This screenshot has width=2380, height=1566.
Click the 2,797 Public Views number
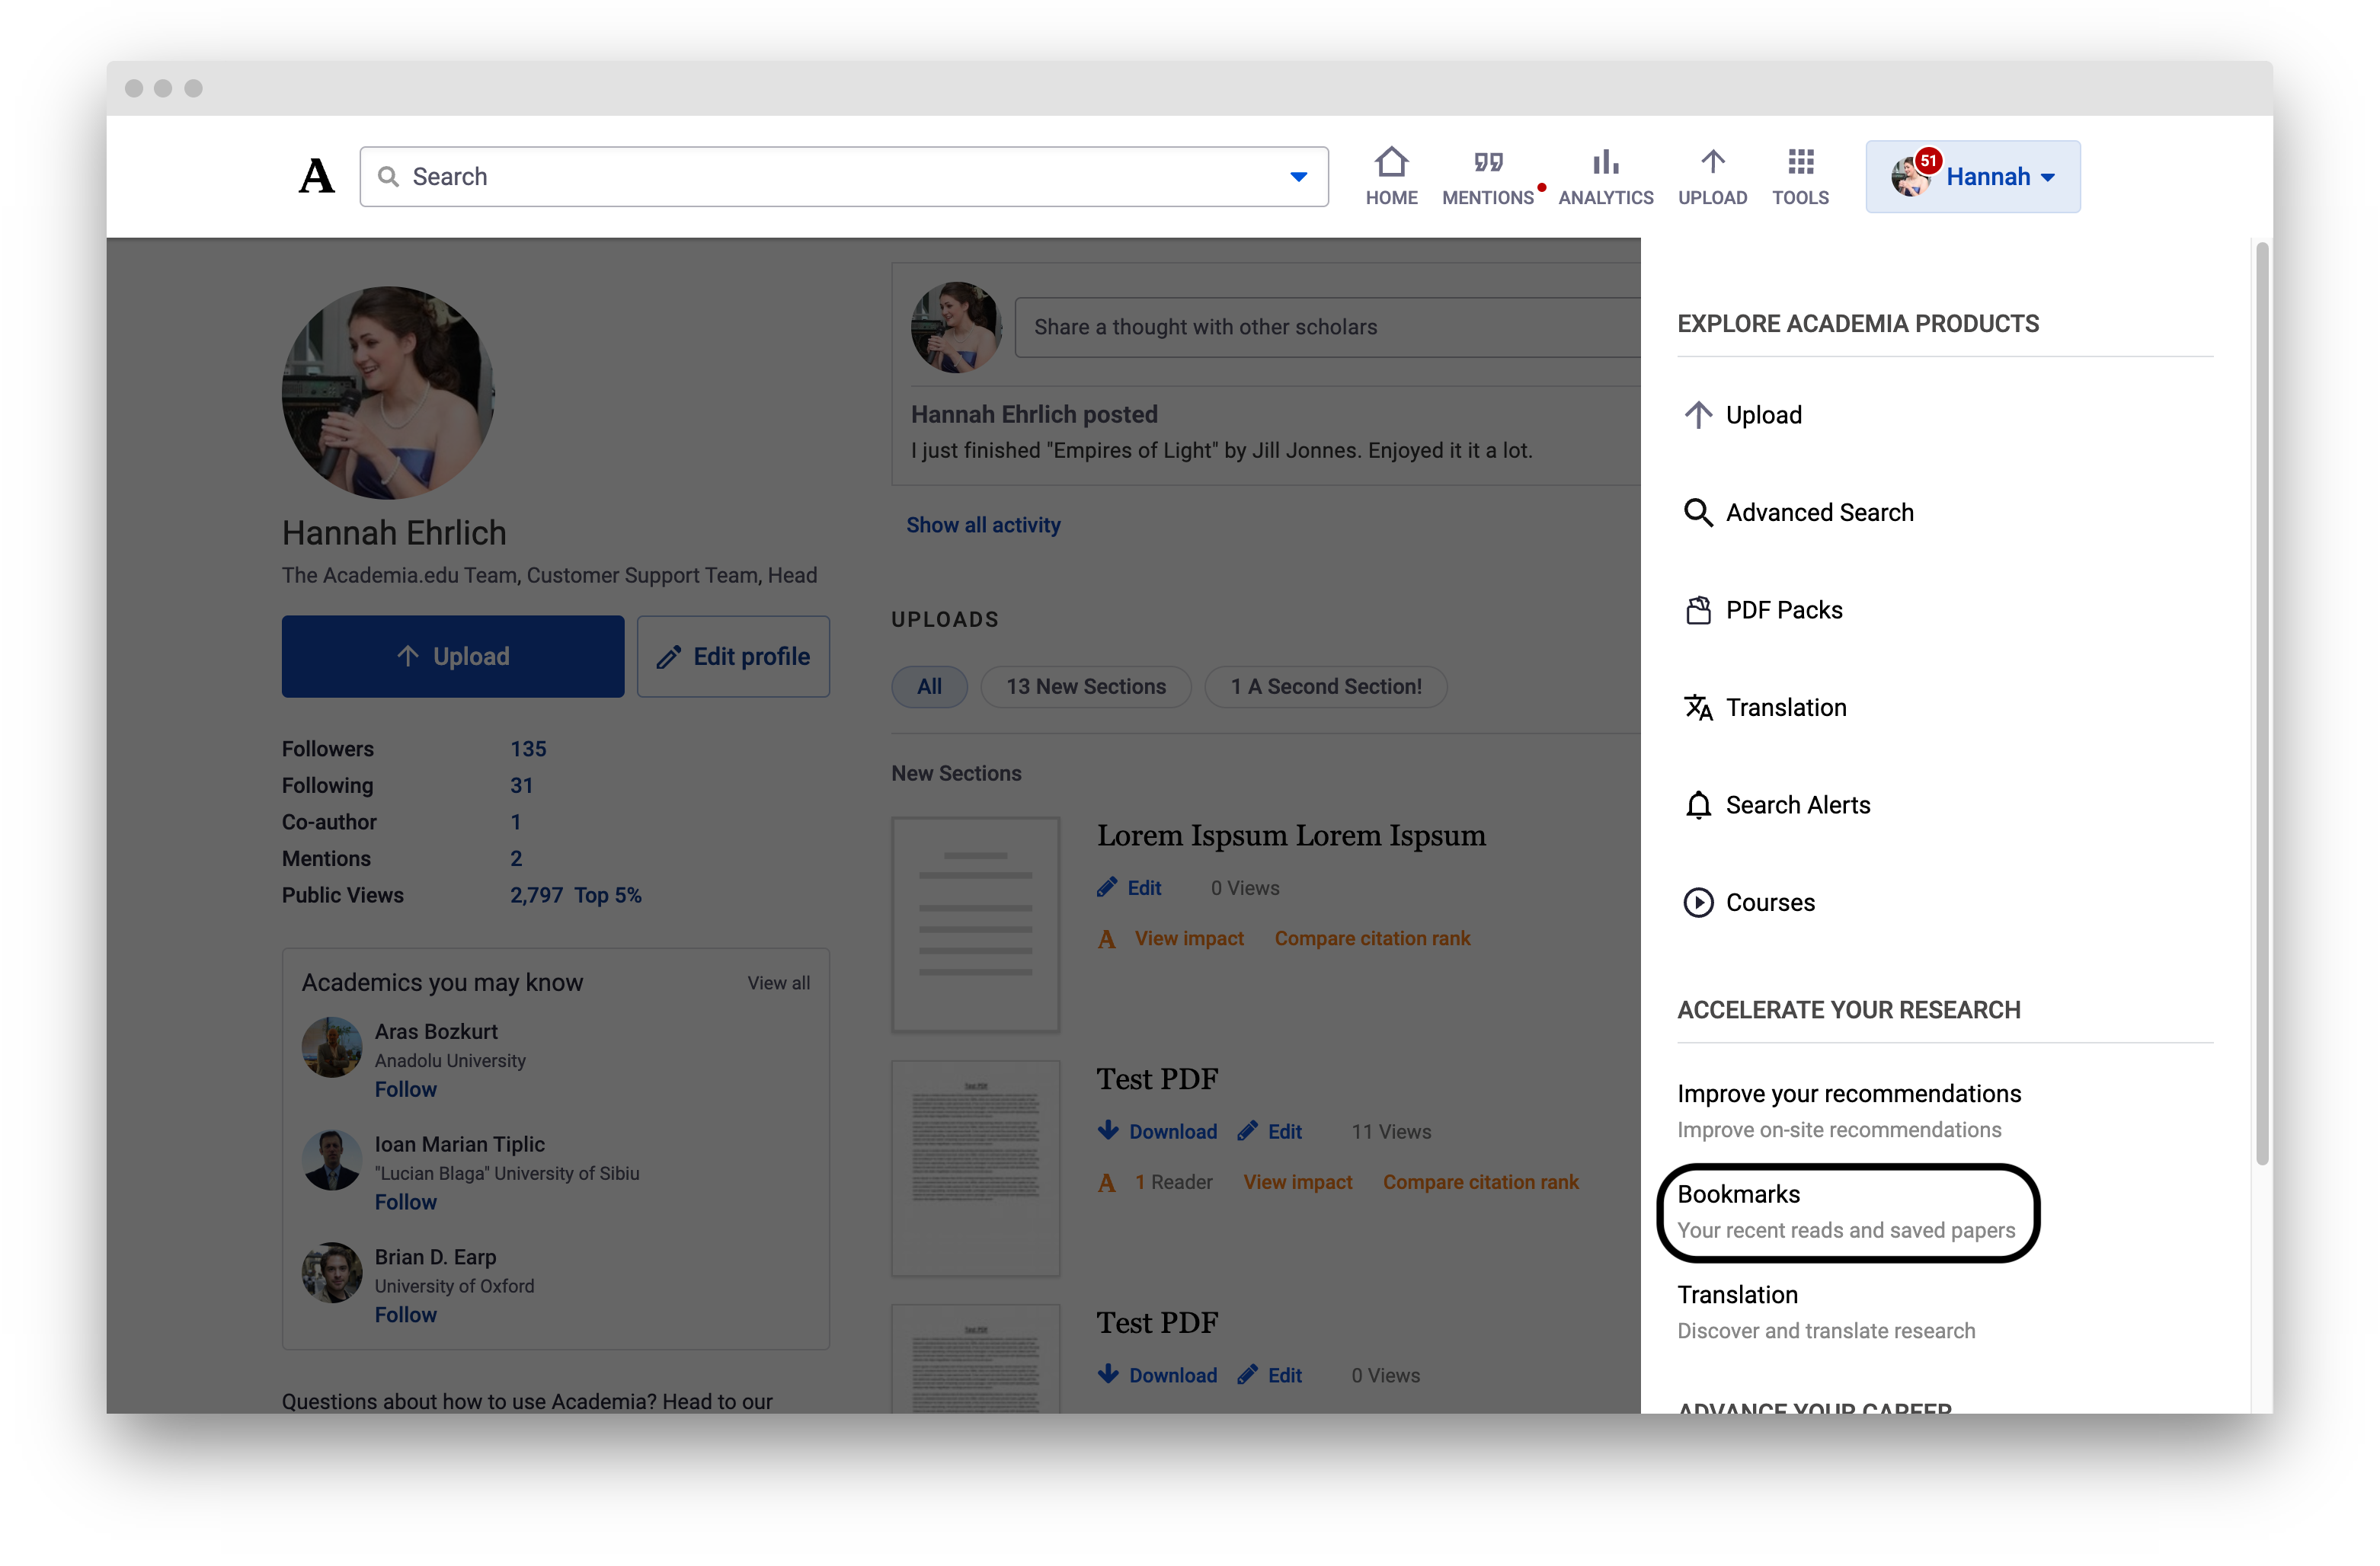tap(536, 896)
